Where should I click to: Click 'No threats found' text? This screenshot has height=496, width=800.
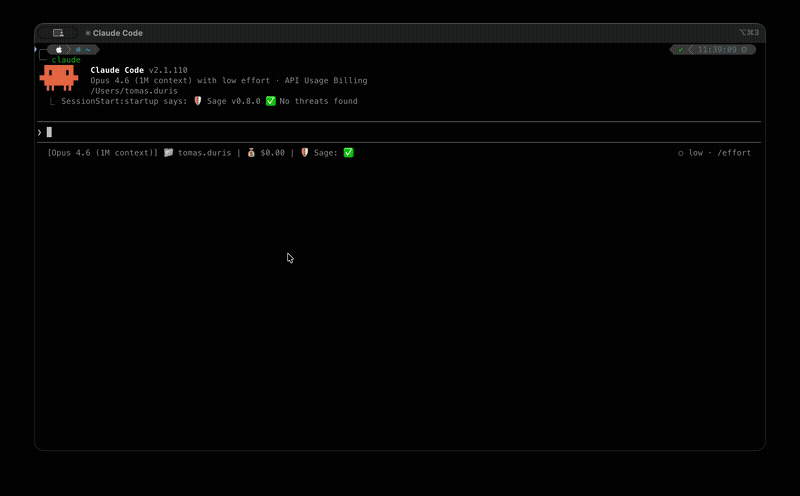click(318, 101)
